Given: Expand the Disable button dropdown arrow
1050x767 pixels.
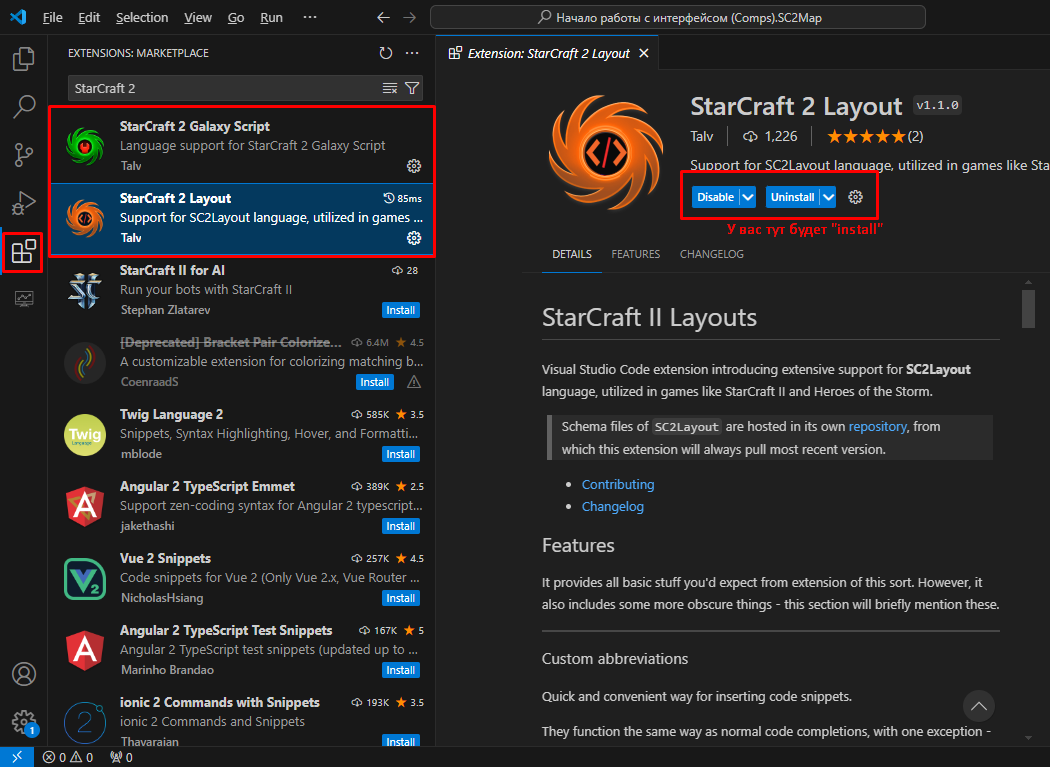Looking at the screenshot, I should pos(748,197).
